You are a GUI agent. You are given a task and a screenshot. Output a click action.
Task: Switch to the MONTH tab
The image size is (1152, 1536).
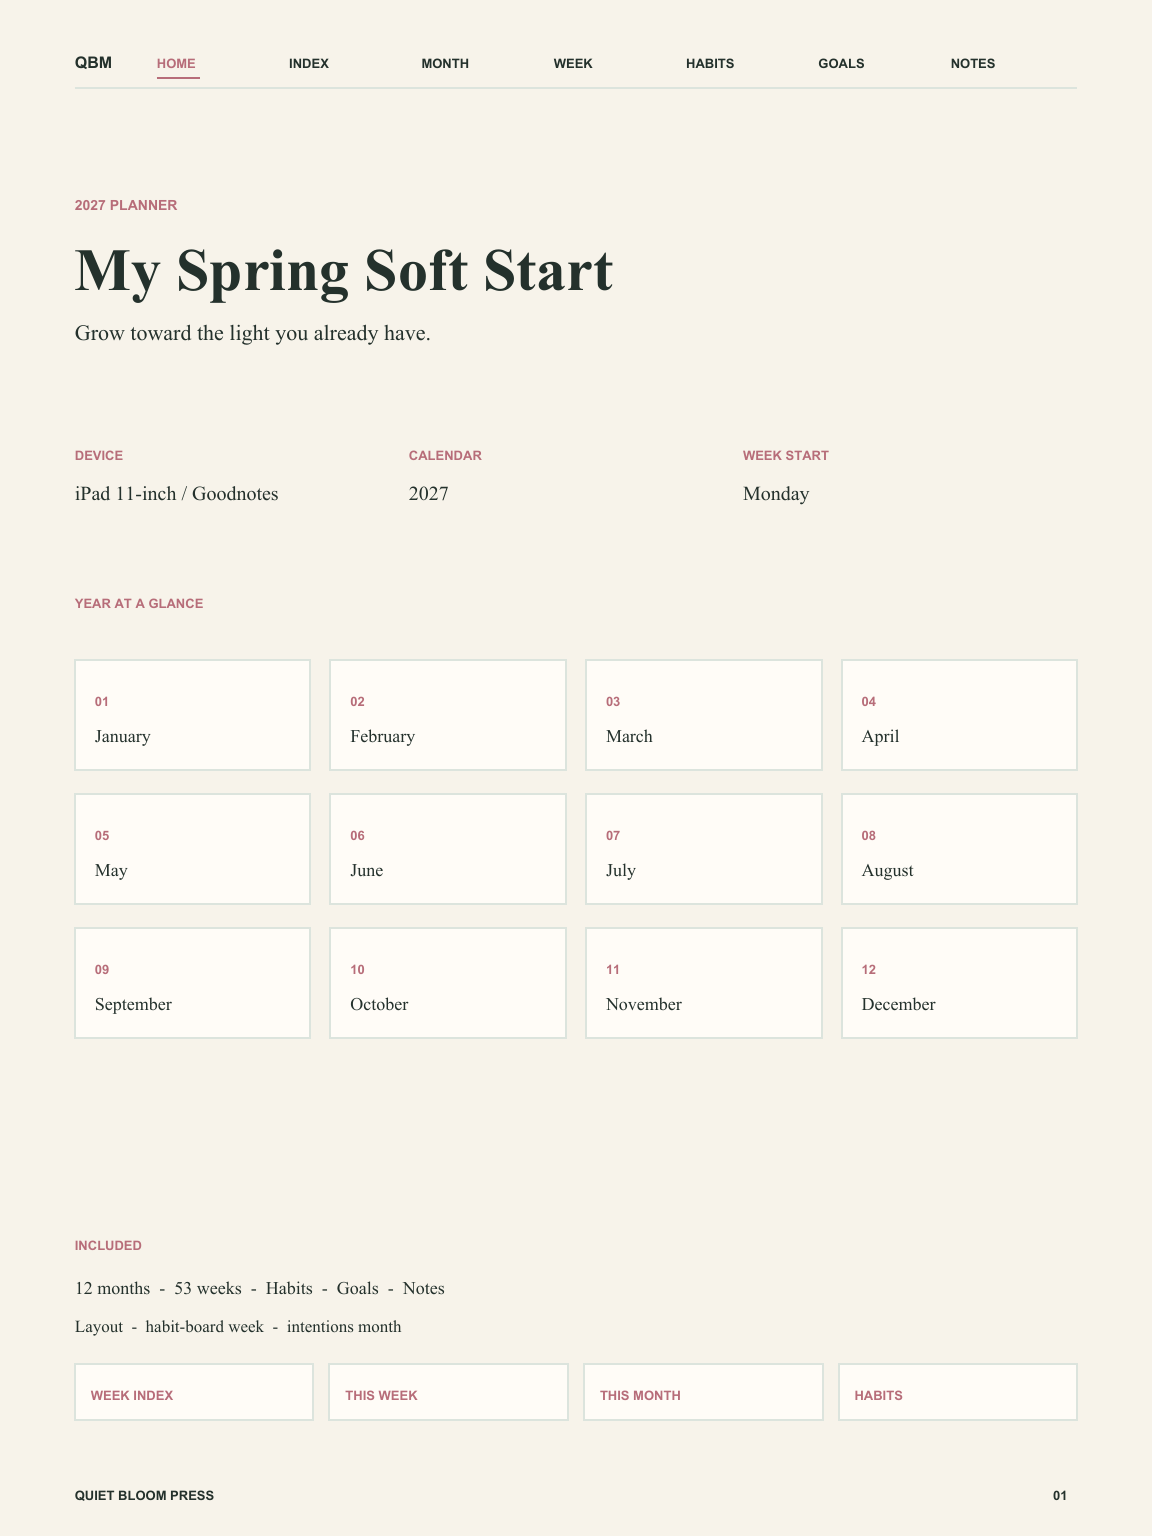point(445,63)
